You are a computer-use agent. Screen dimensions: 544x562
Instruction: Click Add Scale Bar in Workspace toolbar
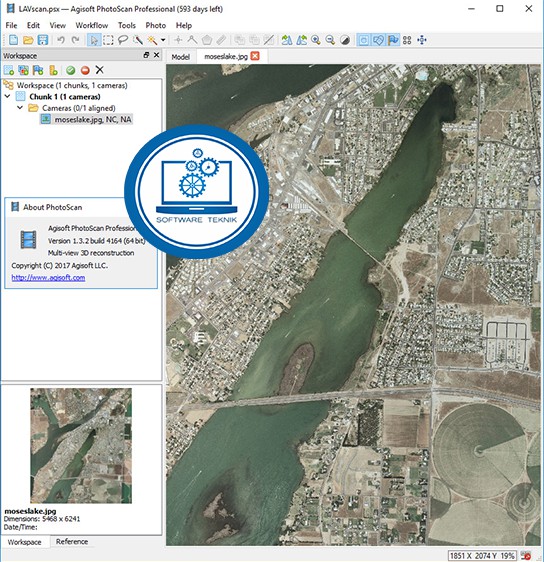pos(53,70)
